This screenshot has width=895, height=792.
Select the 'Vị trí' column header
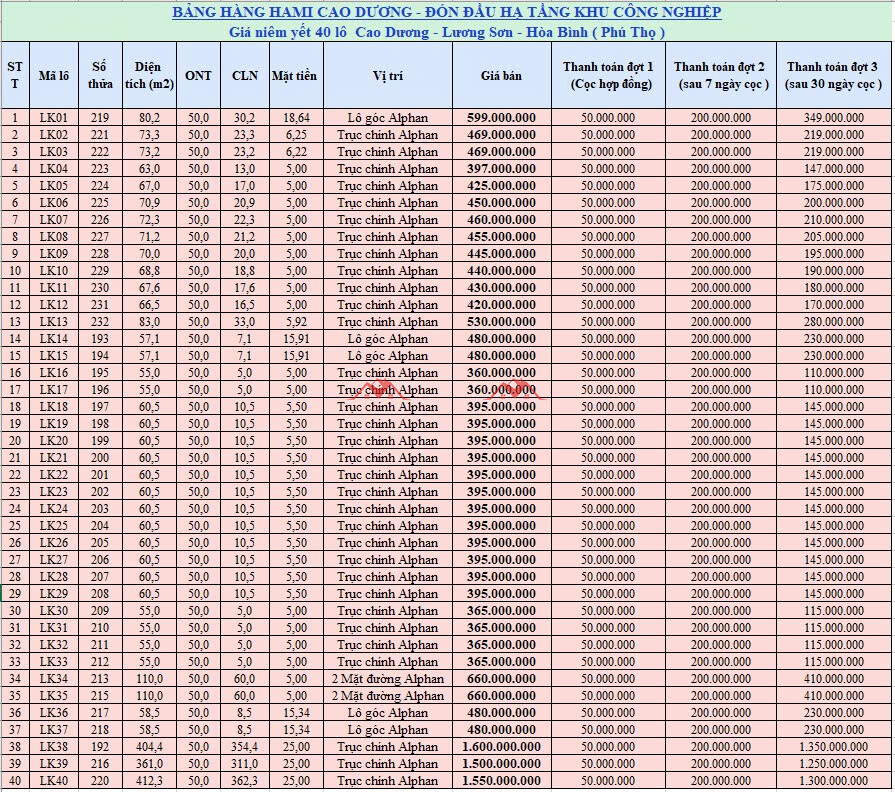(387, 75)
